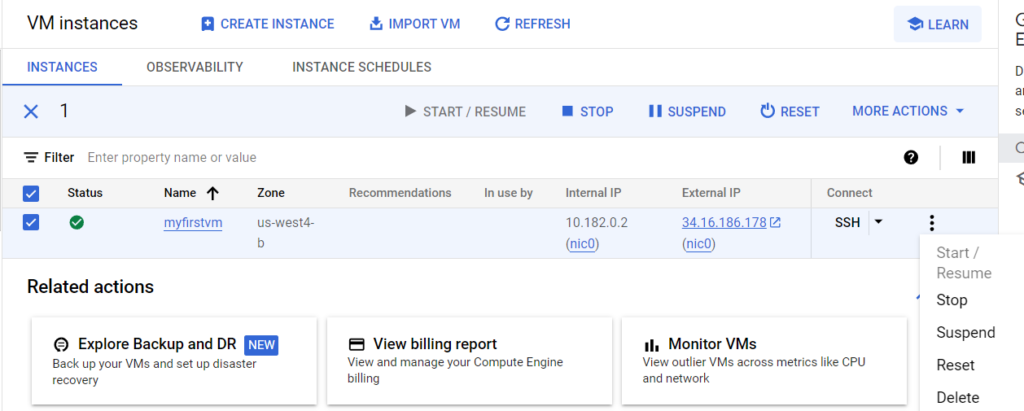
Task: Click the Related actions heading
Action: [x=90, y=287]
